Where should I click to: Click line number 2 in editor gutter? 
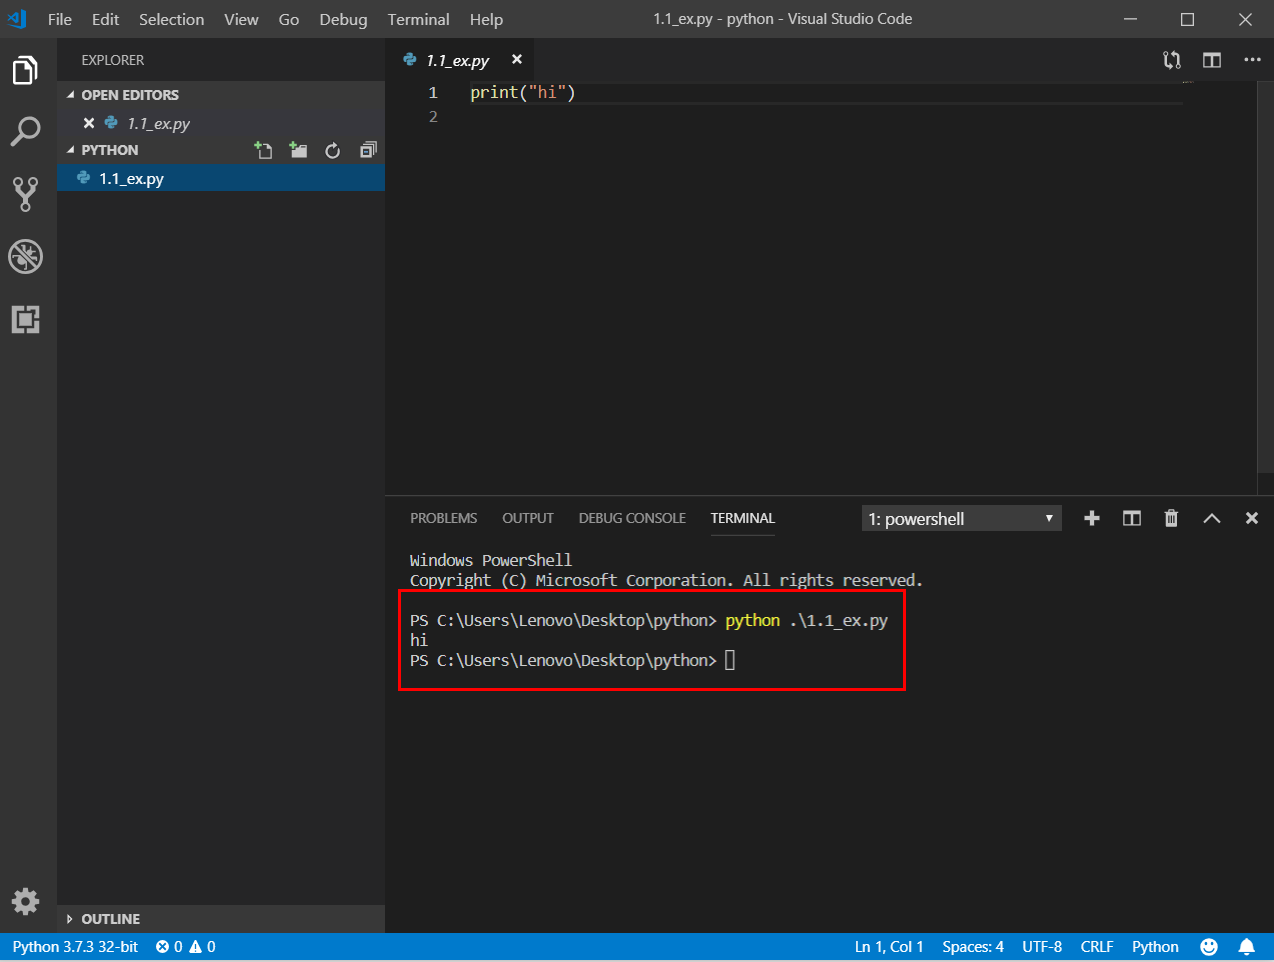(x=433, y=117)
